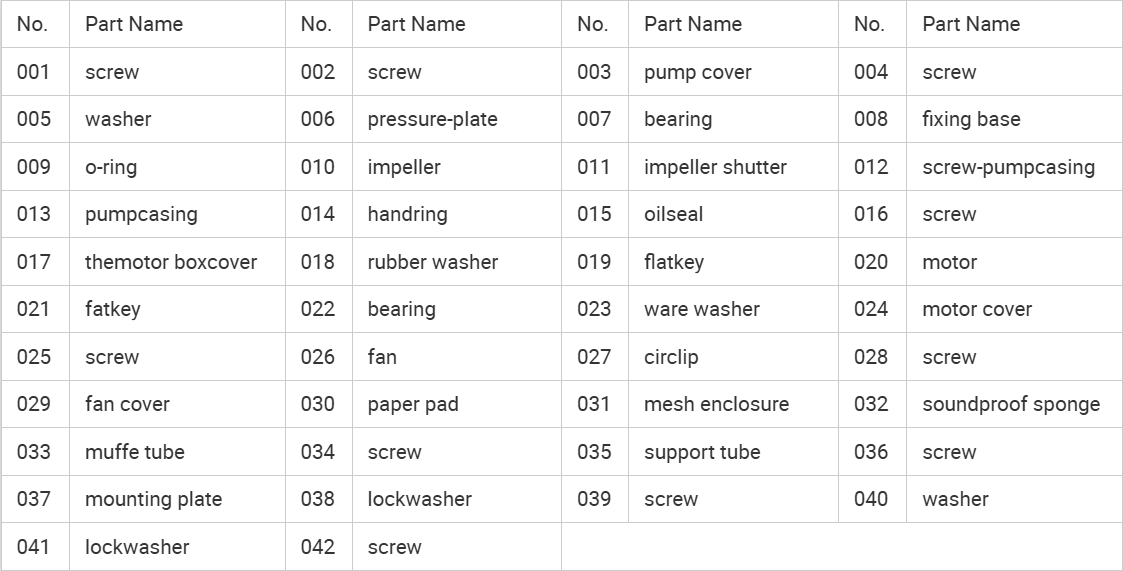The image size is (1123, 571).
Task: Select the 'soundproof sponge' part name
Action: pyautogui.click(x=1011, y=404)
